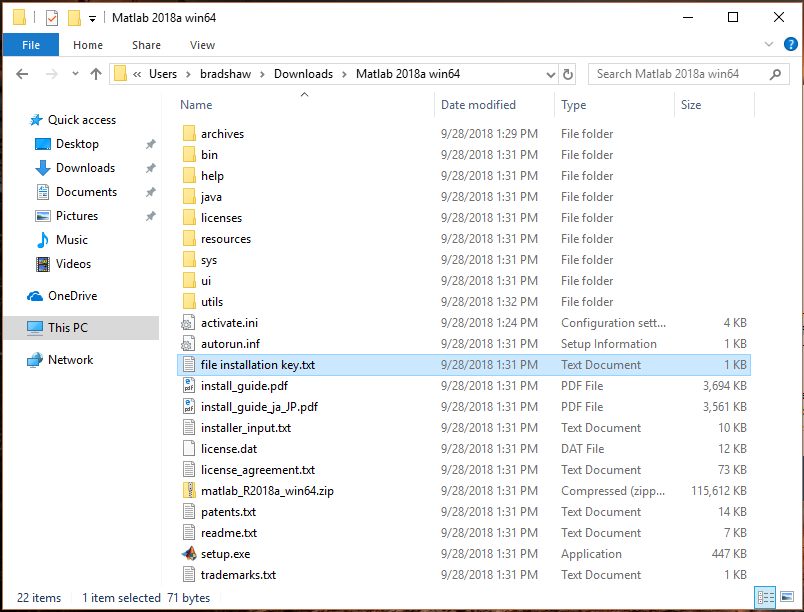The height and width of the screenshot is (612, 804).
Task: Expand the ribbon with the chevron
Action: (768, 44)
